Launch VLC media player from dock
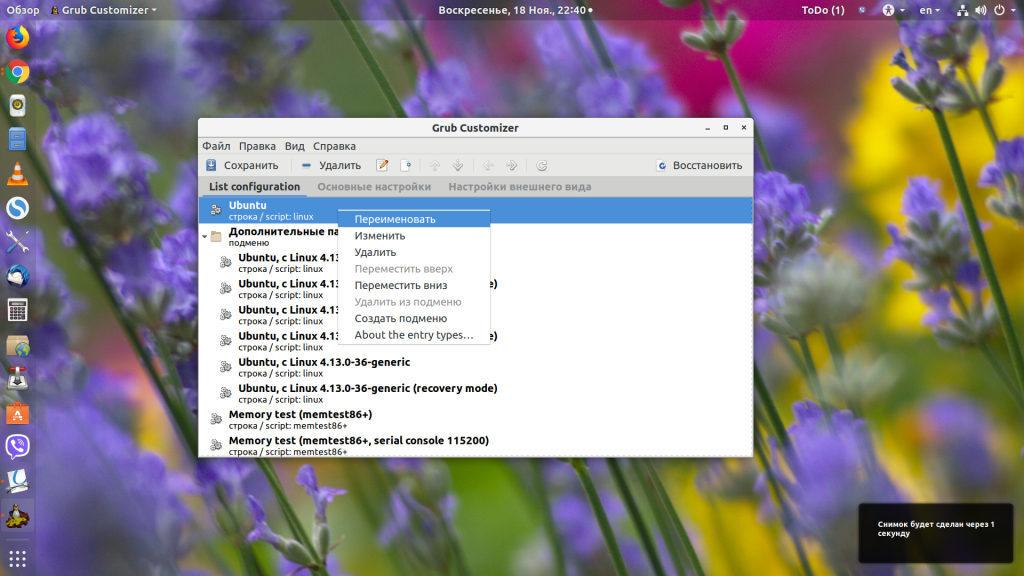The width and height of the screenshot is (1024, 576). (17, 174)
